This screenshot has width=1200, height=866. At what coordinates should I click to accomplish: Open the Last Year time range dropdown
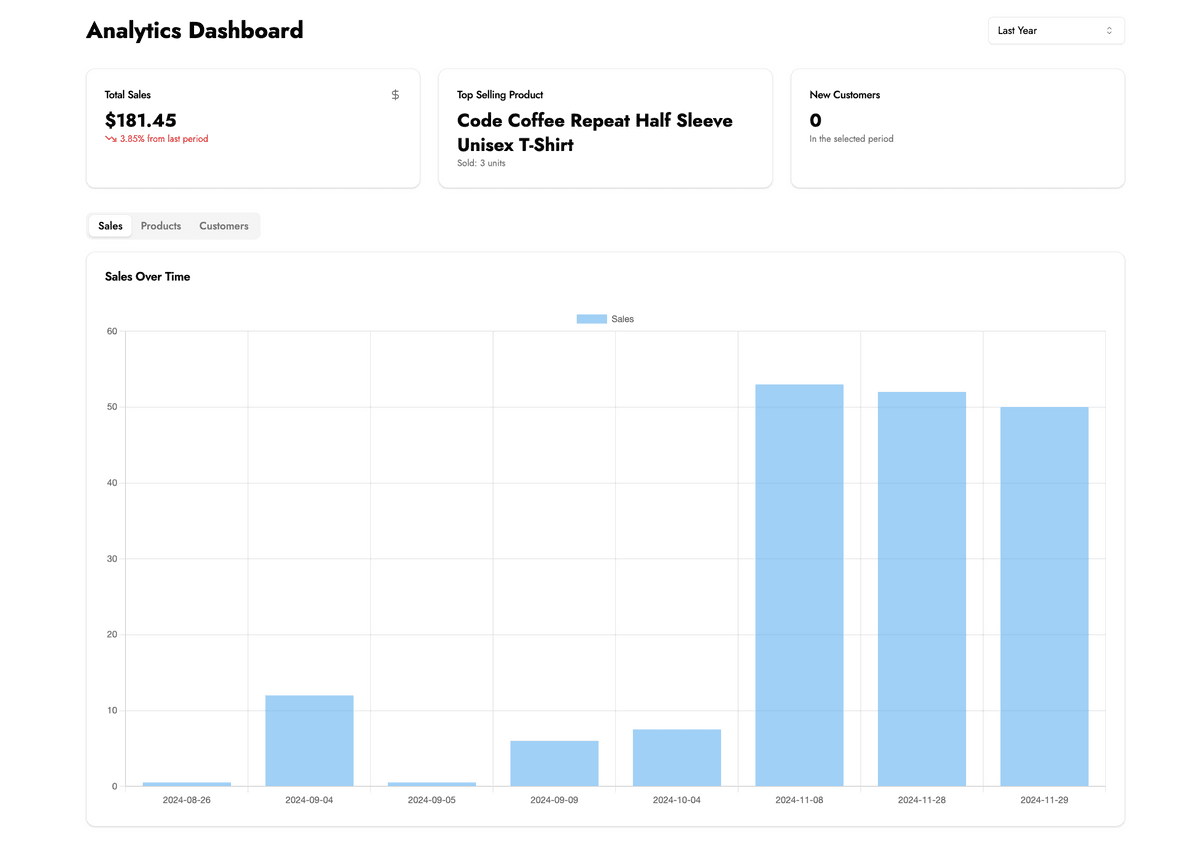(x=1055, y=31)
